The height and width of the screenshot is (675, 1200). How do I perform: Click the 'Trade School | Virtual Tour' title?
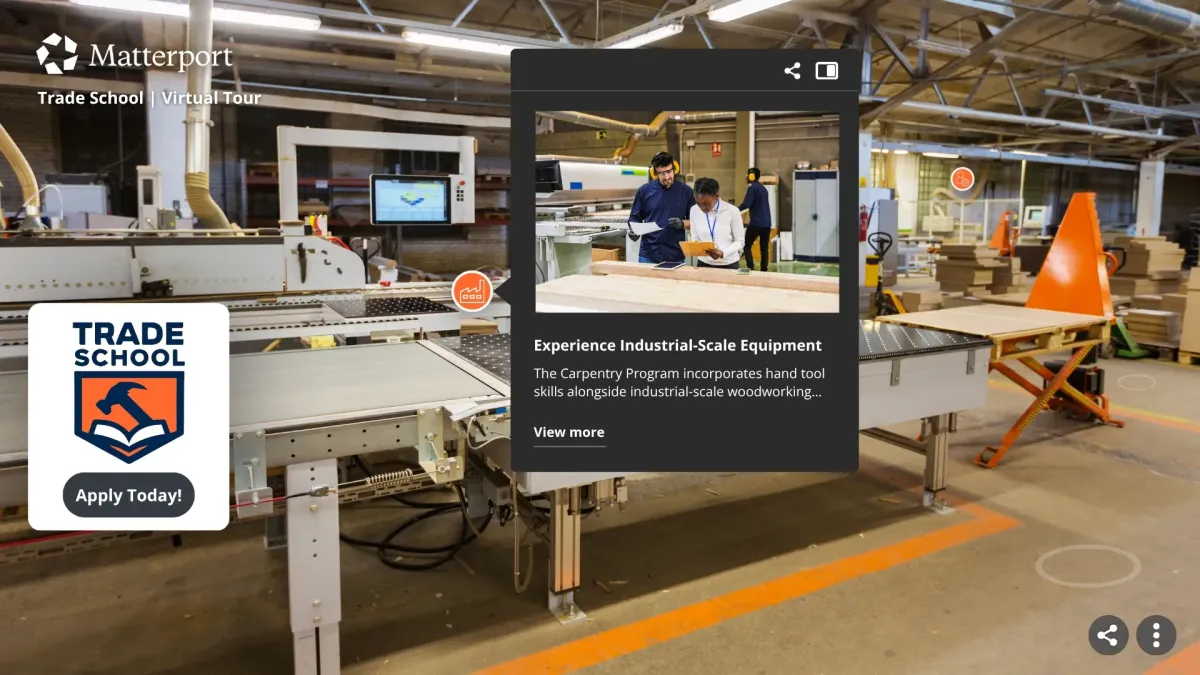(x=149, y=98)
